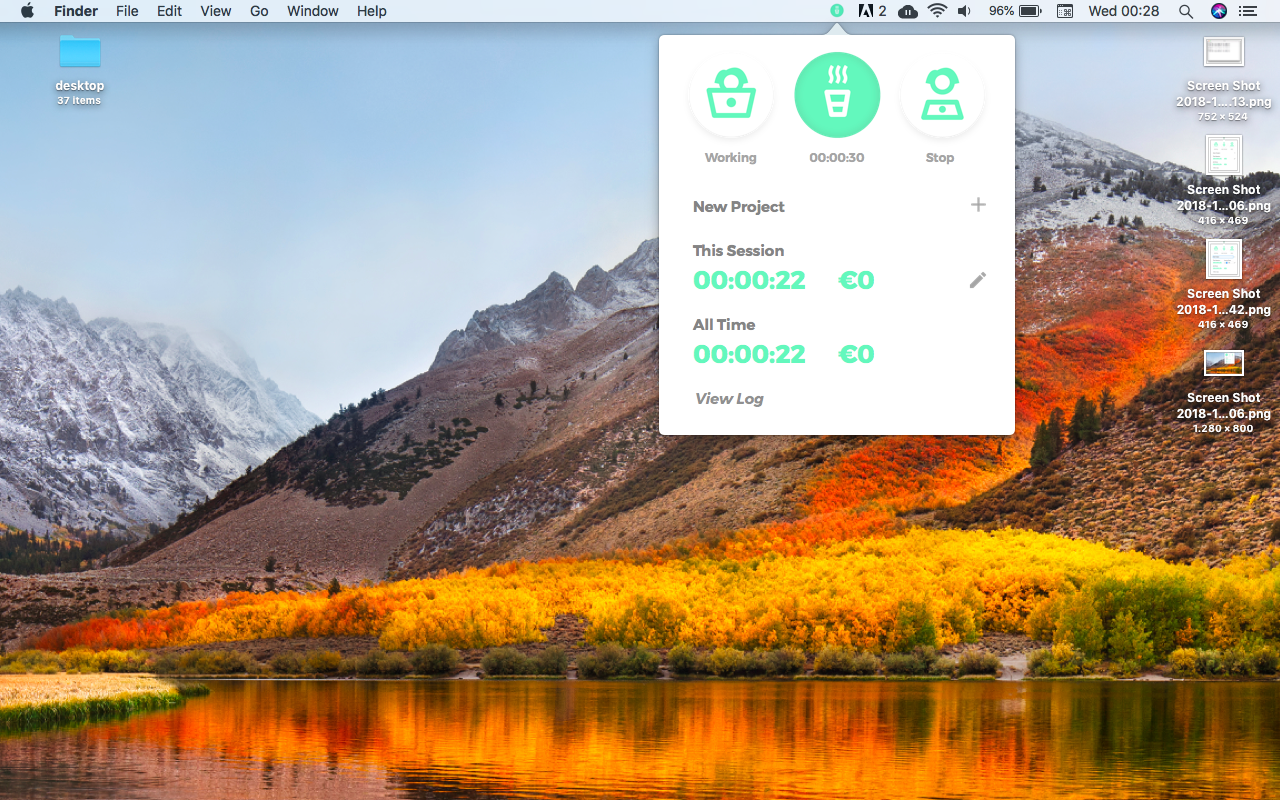
Task: Click the Working basket icon
Action: point(731,95)
